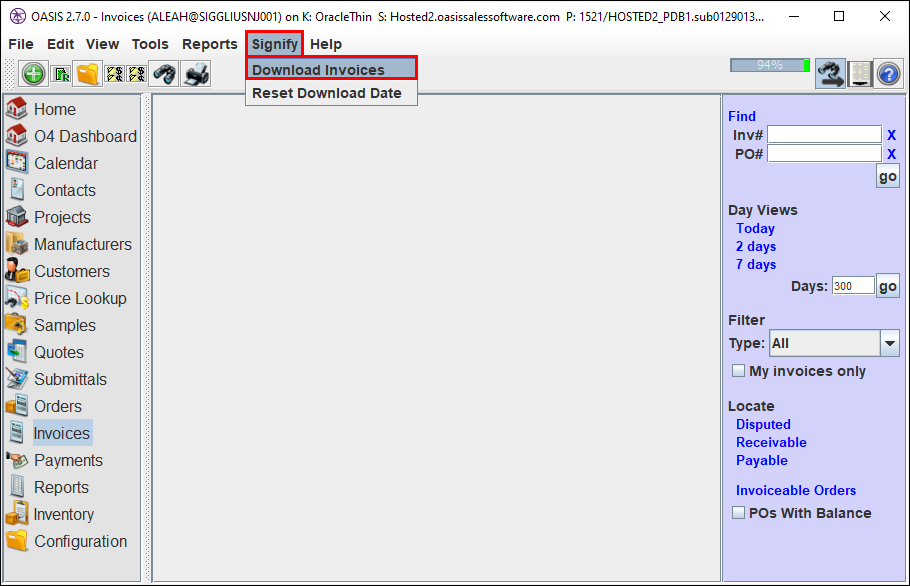910x586 pixels.
Task: Open the View menu
Action: click(x=102, y=44)
